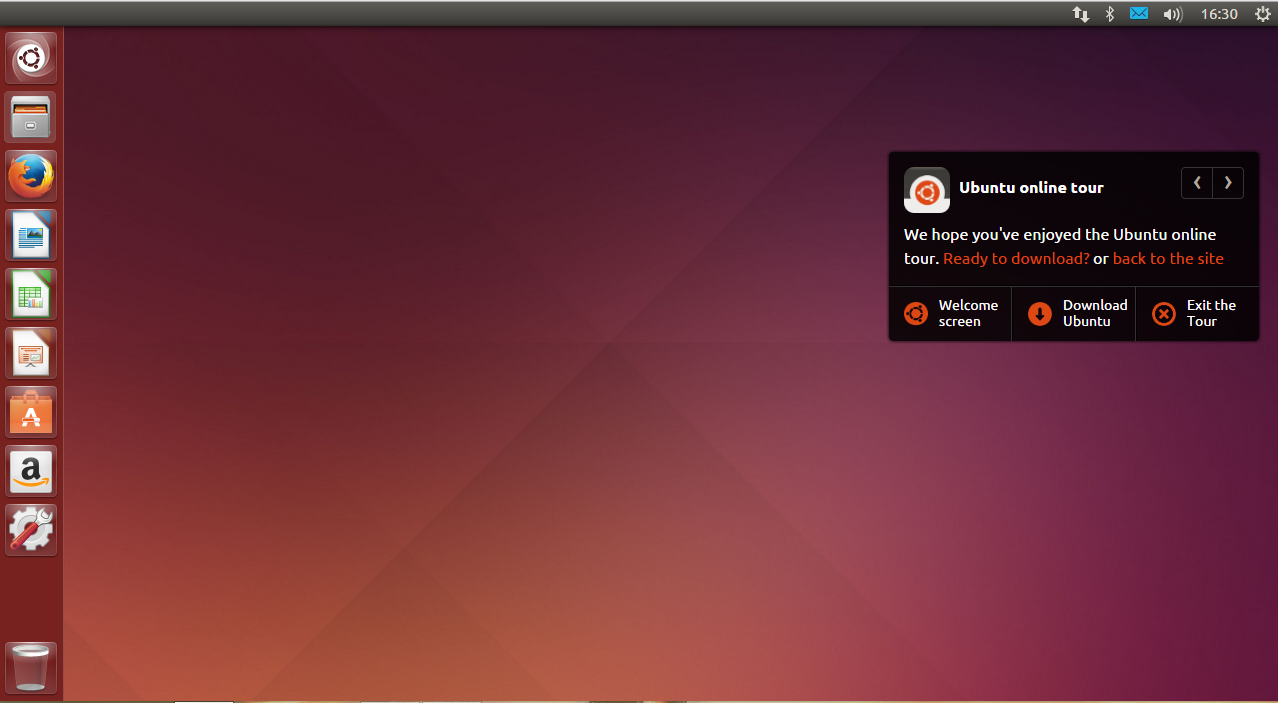This screenshot has height=703, width=1278.
Task: Click the Welcome screen button
Action: (x=950, y=314)
